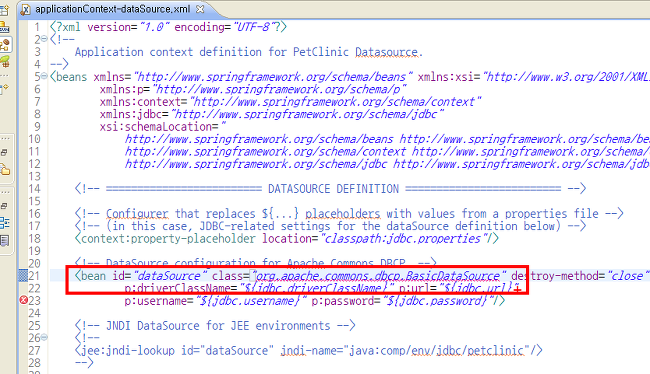Image resolution: width=650 pixels, height=374 pixels.
Task: Click the new view icon with star
Action: click(x=4, y=89)
